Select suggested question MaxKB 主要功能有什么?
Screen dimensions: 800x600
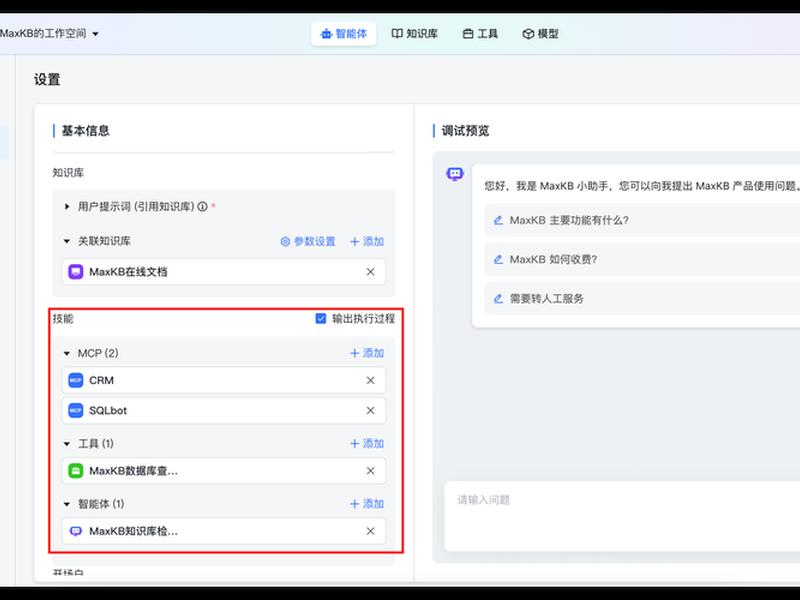coord(642,220)
